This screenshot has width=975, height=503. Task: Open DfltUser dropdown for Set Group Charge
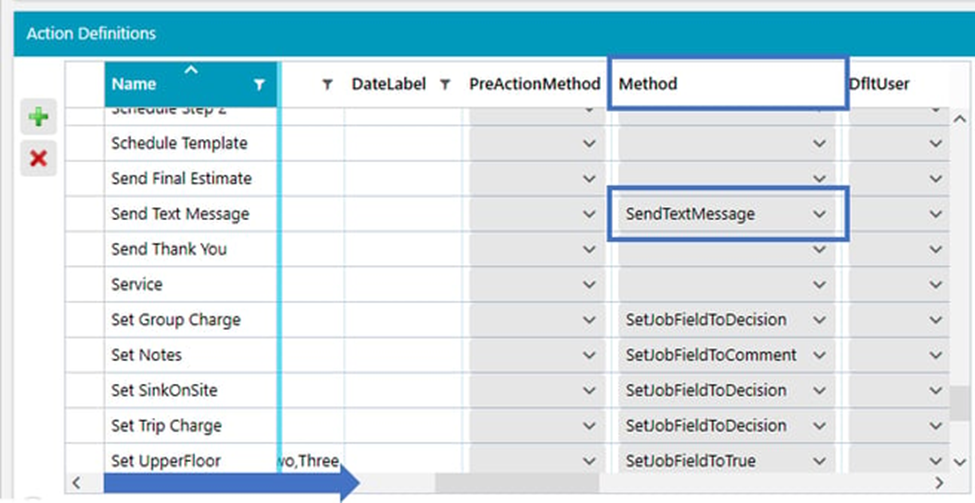(x=936, y=320)
